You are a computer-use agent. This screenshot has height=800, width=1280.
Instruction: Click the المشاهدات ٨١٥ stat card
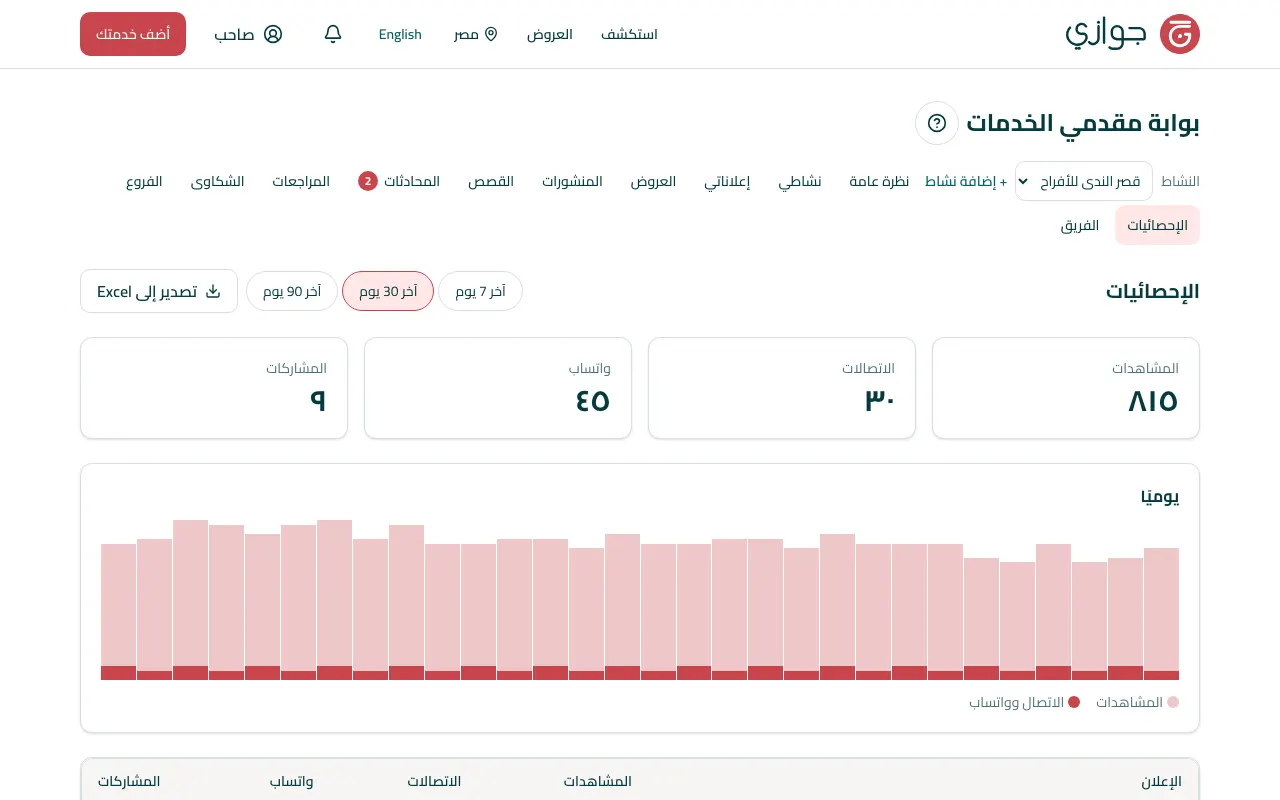[x=1066, y=388]
